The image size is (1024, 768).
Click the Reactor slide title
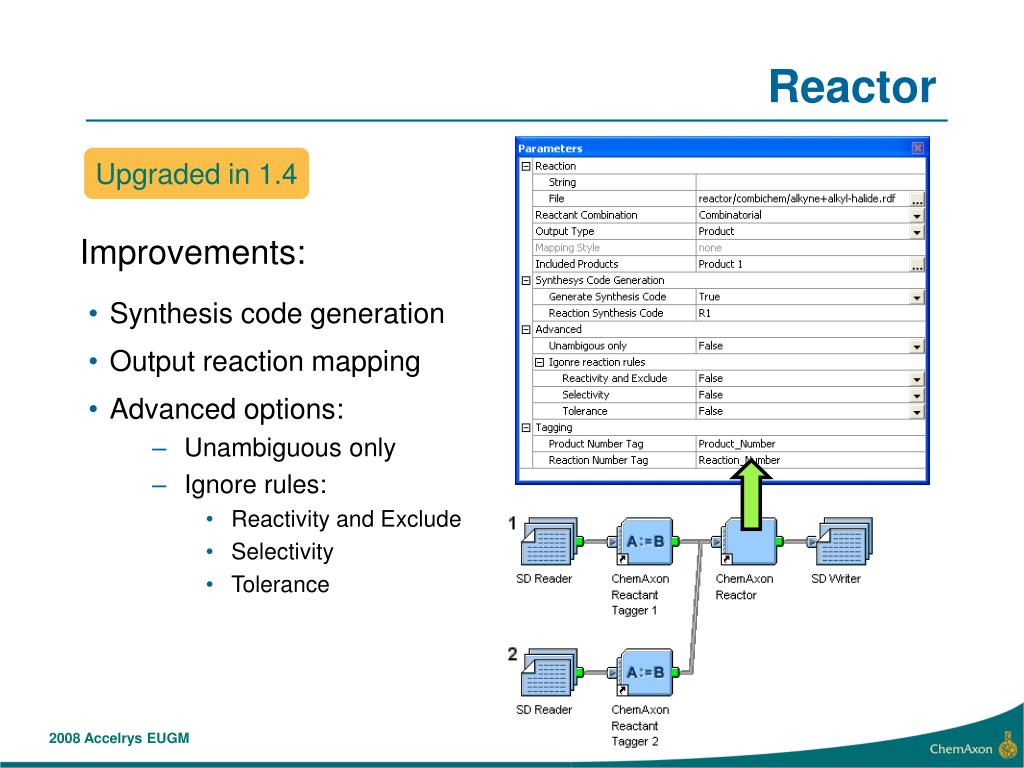click(852, 87)
